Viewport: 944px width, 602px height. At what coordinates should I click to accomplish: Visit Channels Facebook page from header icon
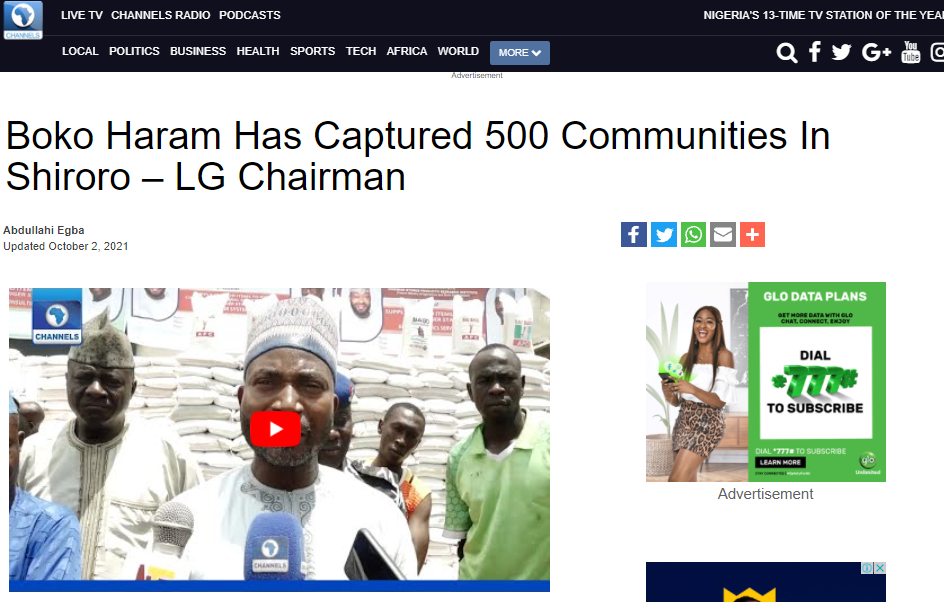point(815,52)
